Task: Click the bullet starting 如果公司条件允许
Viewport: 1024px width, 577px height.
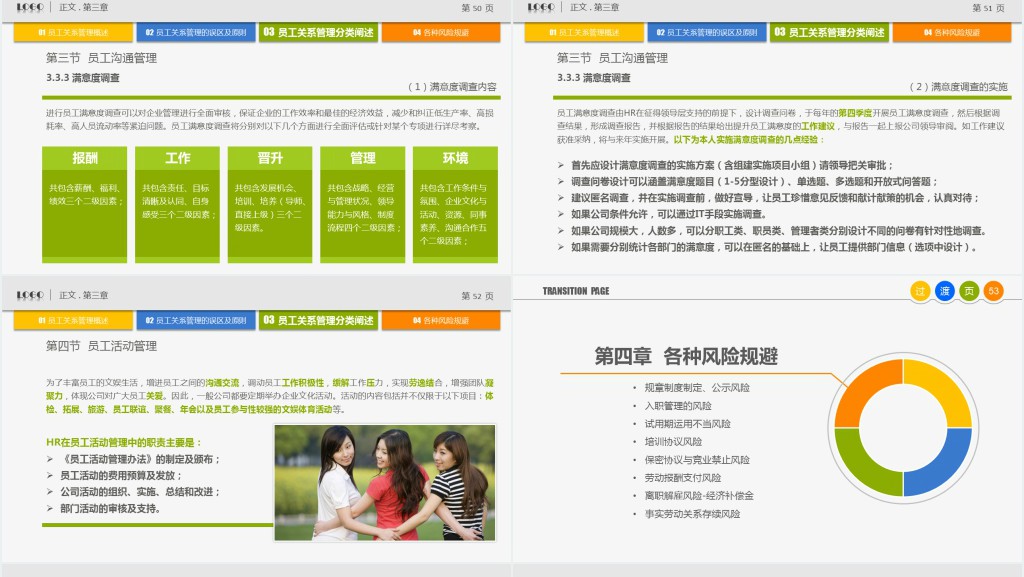Action: coord(668,214)
